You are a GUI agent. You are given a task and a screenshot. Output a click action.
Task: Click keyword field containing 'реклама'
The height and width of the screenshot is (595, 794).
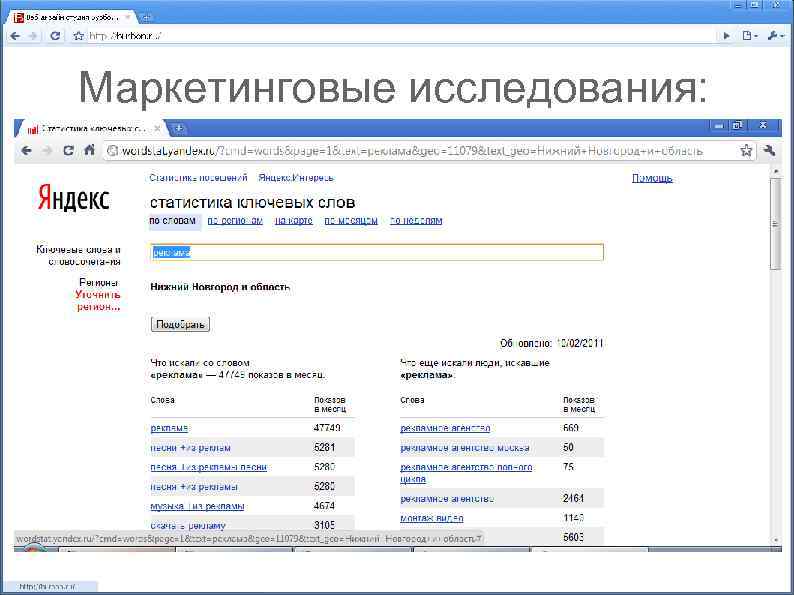tap(377, 252)
